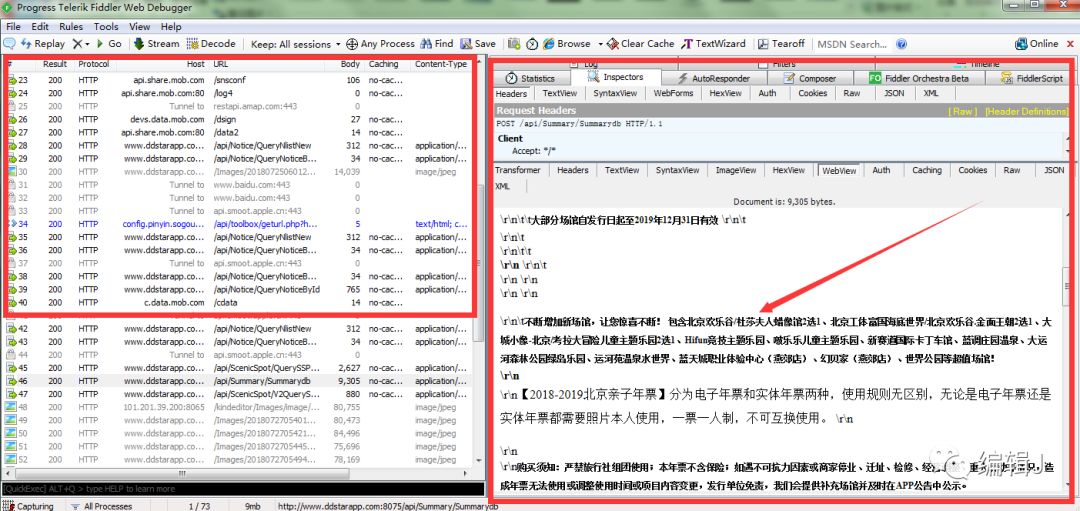Select session 39 QueryNoticeById row
The height and width of the screenshot is (511, 1080).
tap(238, 289)
